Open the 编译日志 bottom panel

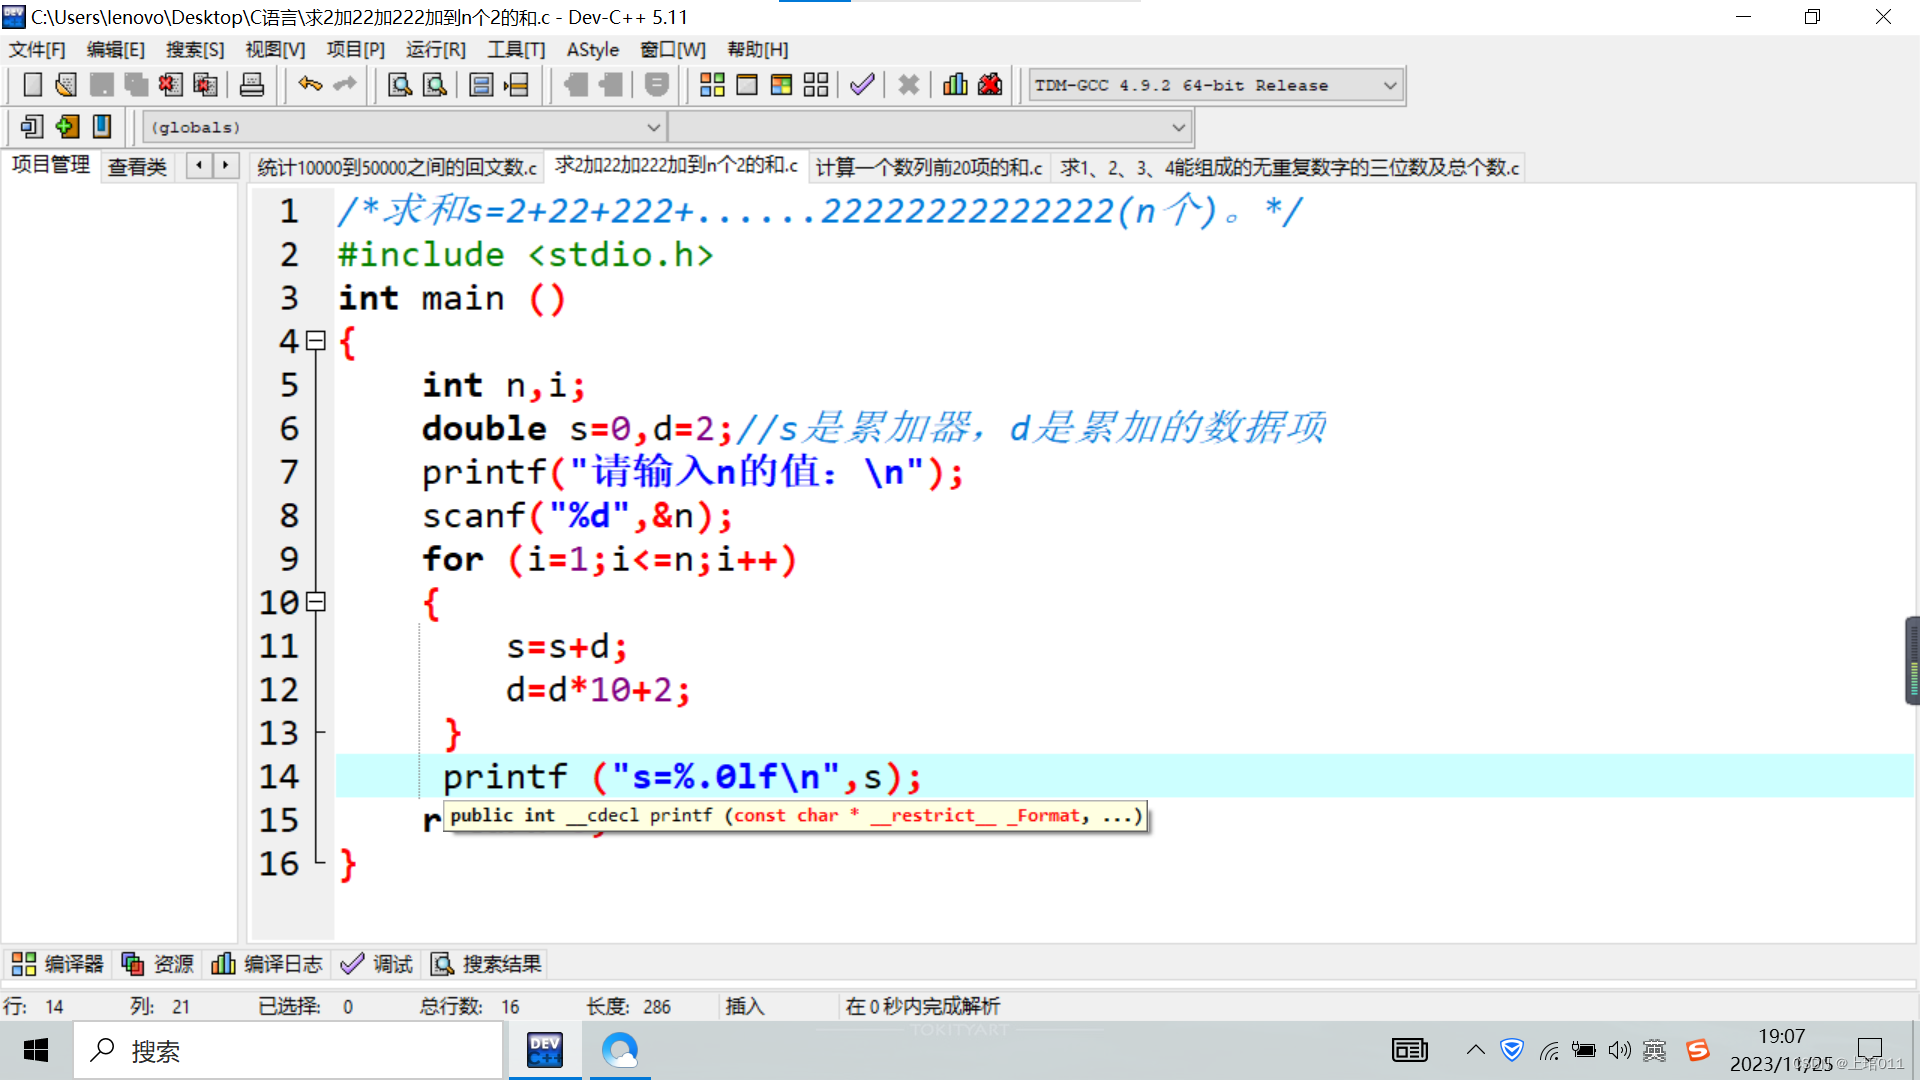coord(267,964)
